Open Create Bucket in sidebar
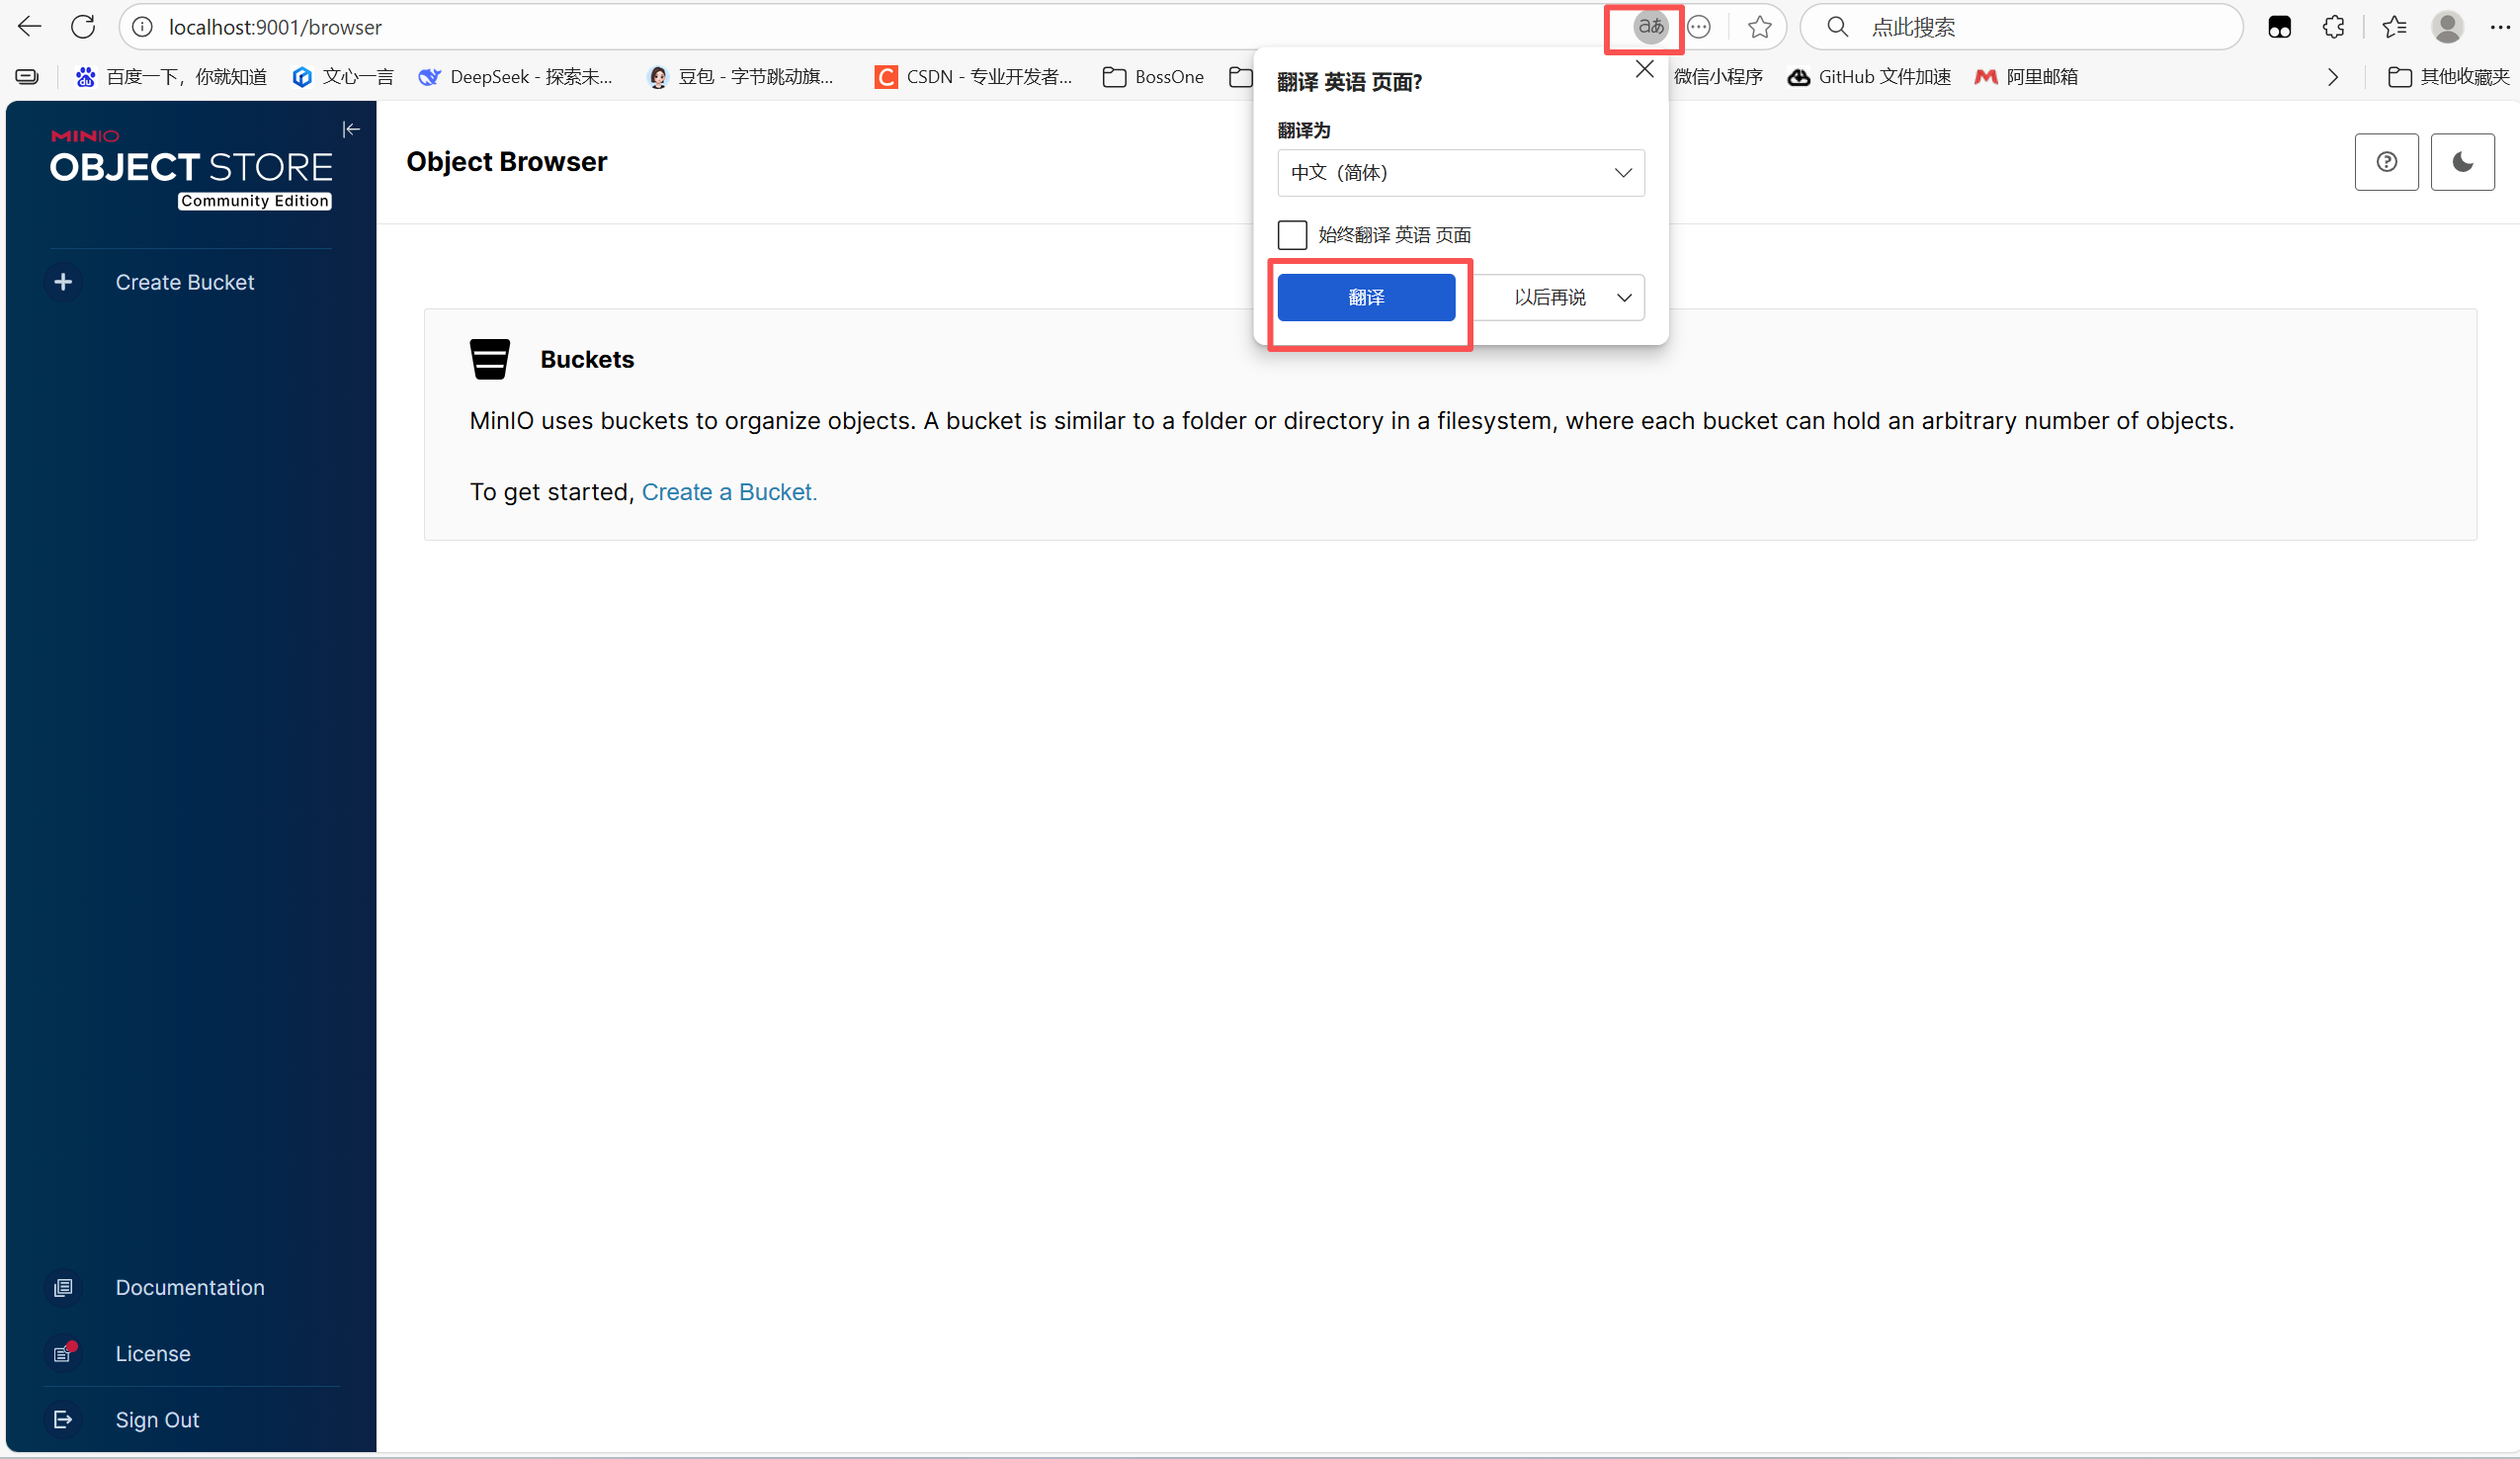 pyautogui.click(x=184, y=282)
